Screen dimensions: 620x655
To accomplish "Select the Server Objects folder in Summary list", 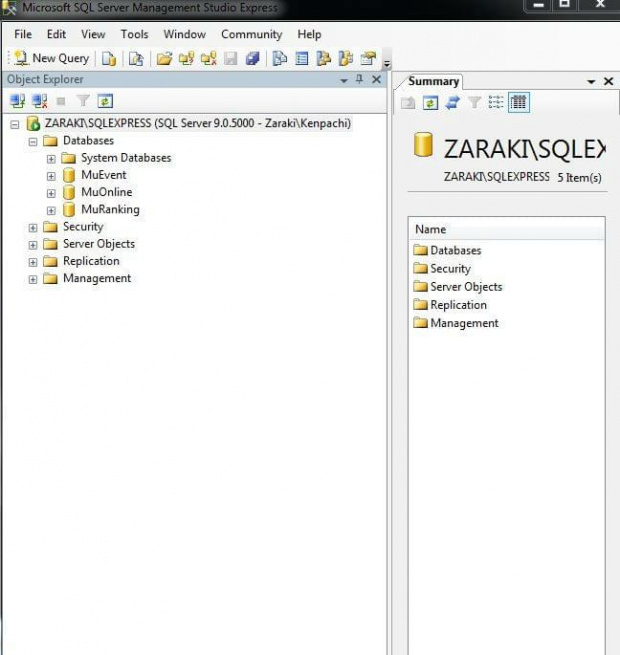I will point(466,287).
